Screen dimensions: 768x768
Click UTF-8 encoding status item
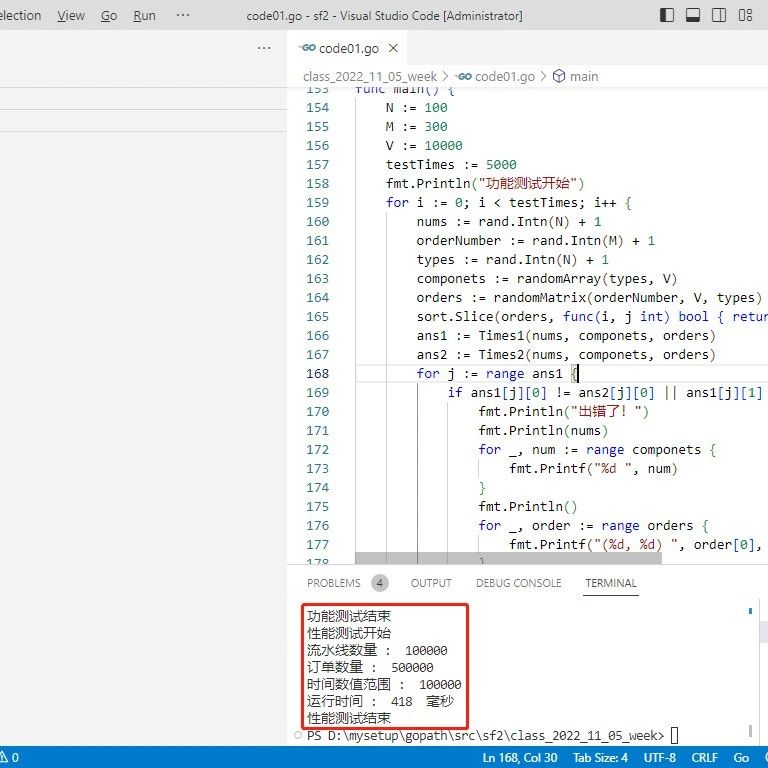[659, 758]
